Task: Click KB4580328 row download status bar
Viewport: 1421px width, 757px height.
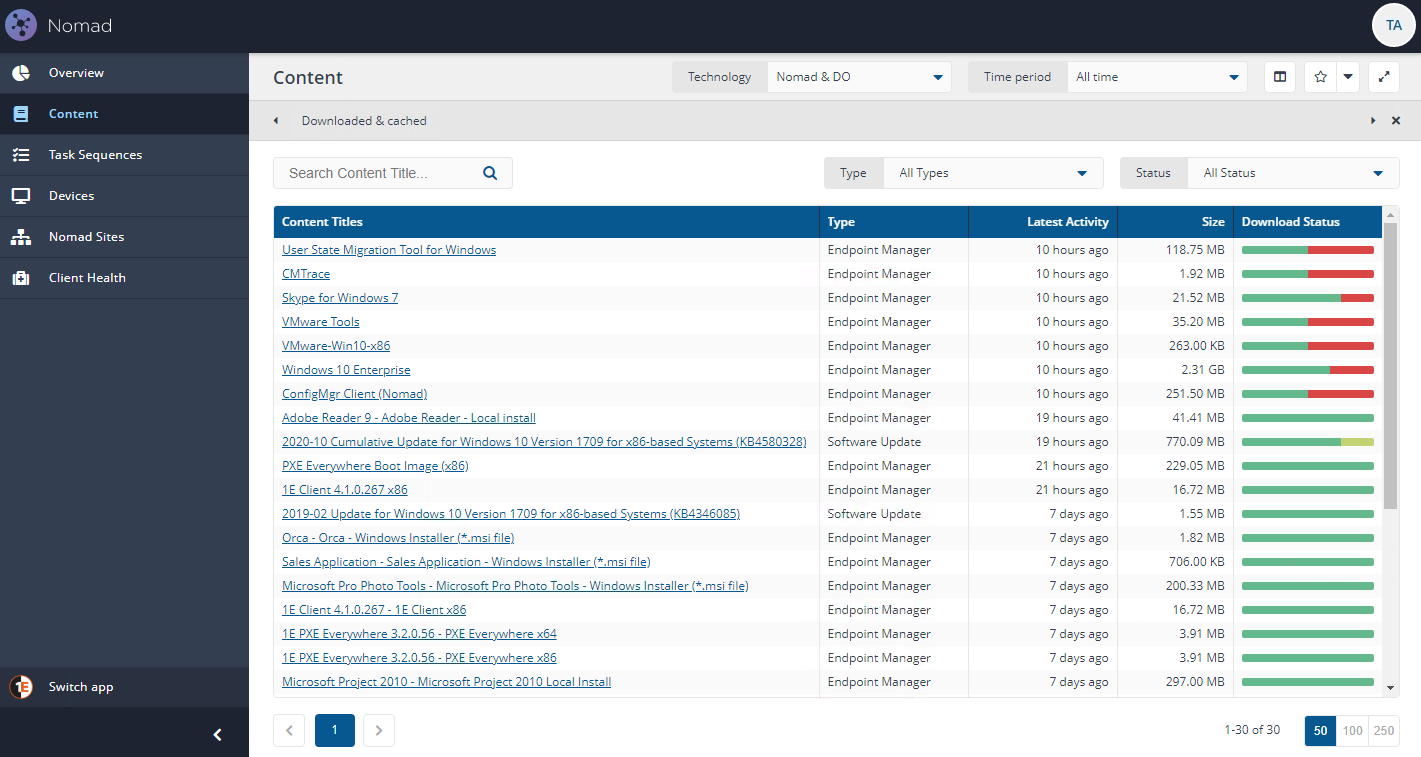Action: (x=1308, y=442)
